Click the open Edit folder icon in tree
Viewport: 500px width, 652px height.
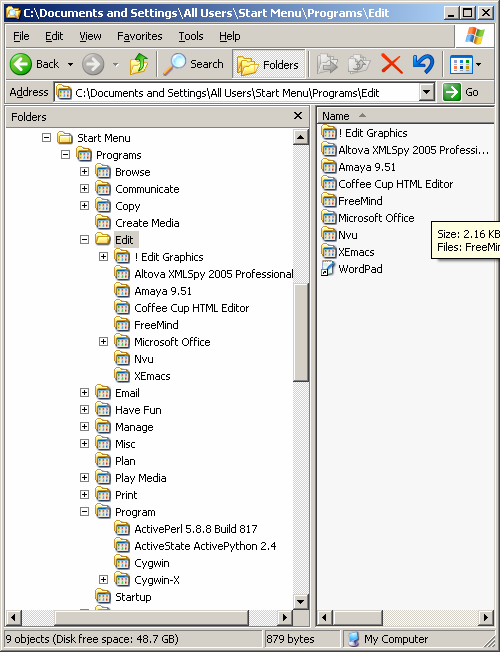click(103, 240)
